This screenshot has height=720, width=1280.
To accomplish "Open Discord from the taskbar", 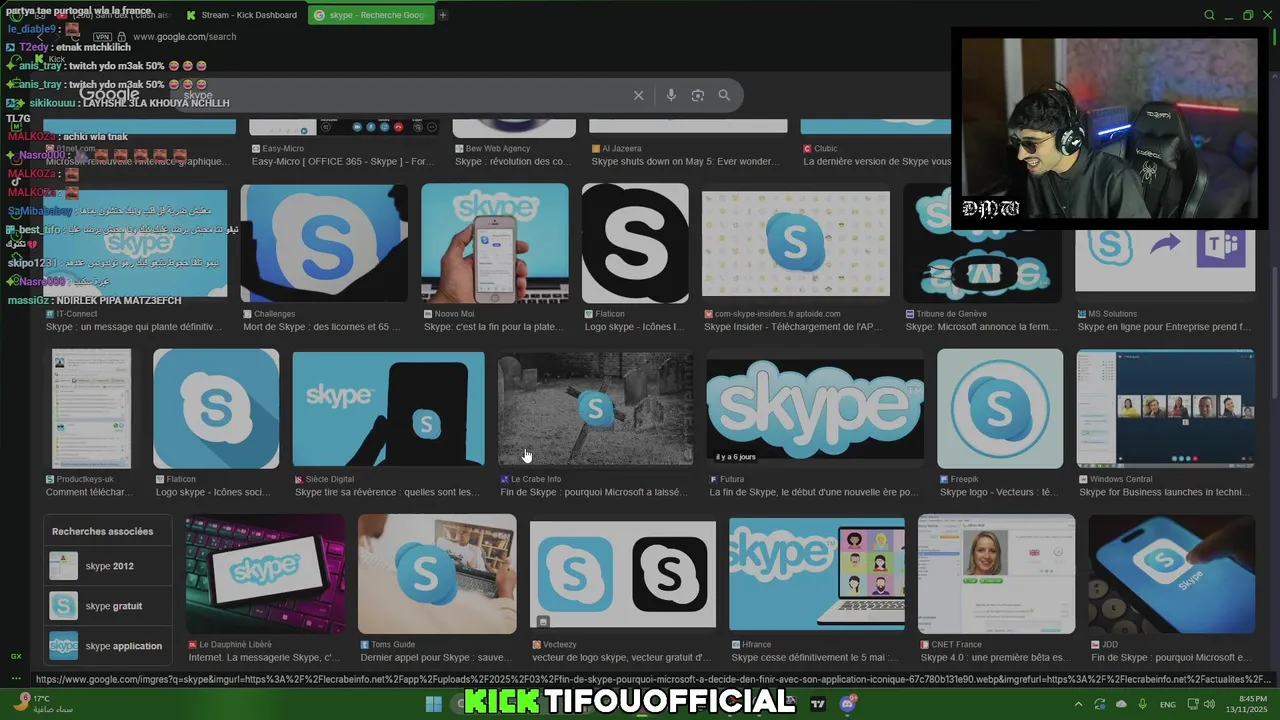I will [848, 704].
